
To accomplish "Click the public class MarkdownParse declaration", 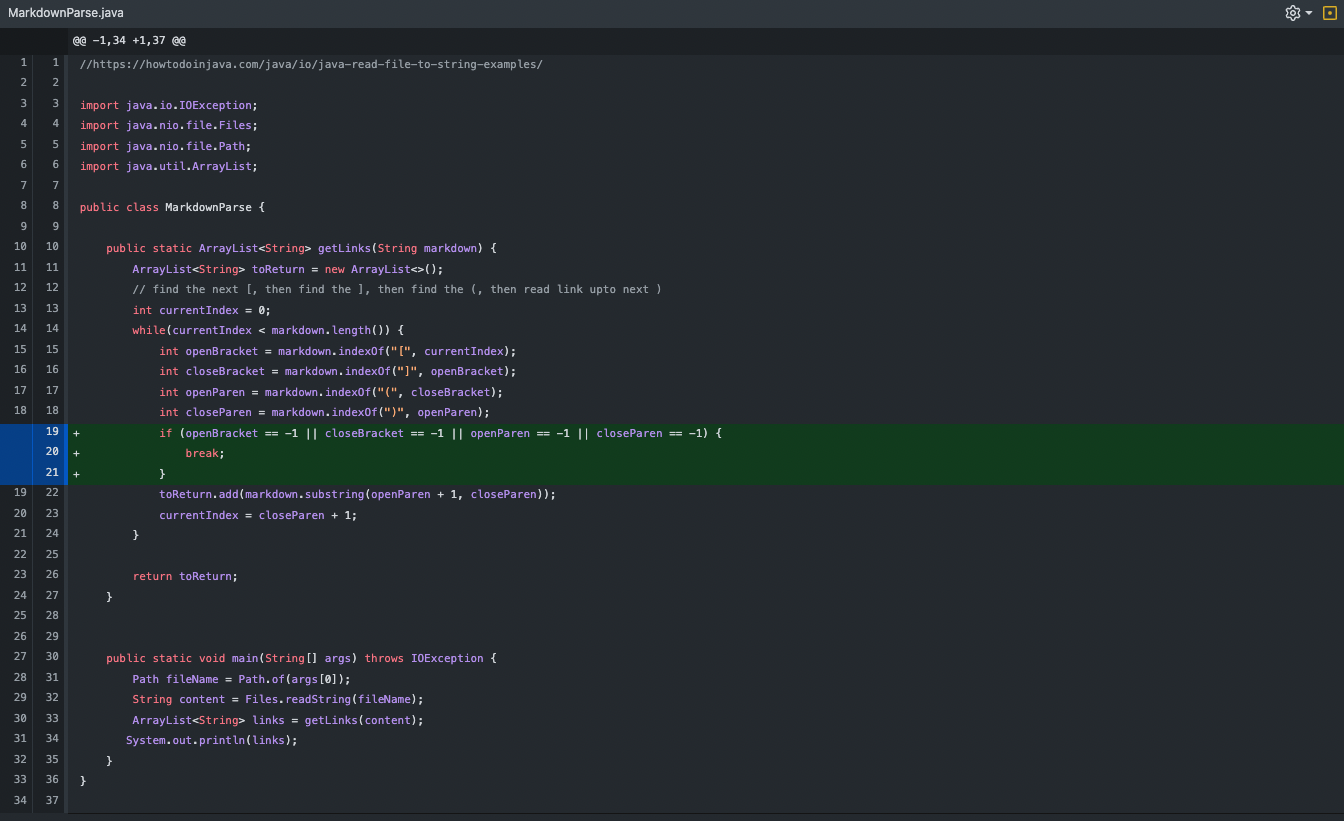I will (x=172, y=207).
